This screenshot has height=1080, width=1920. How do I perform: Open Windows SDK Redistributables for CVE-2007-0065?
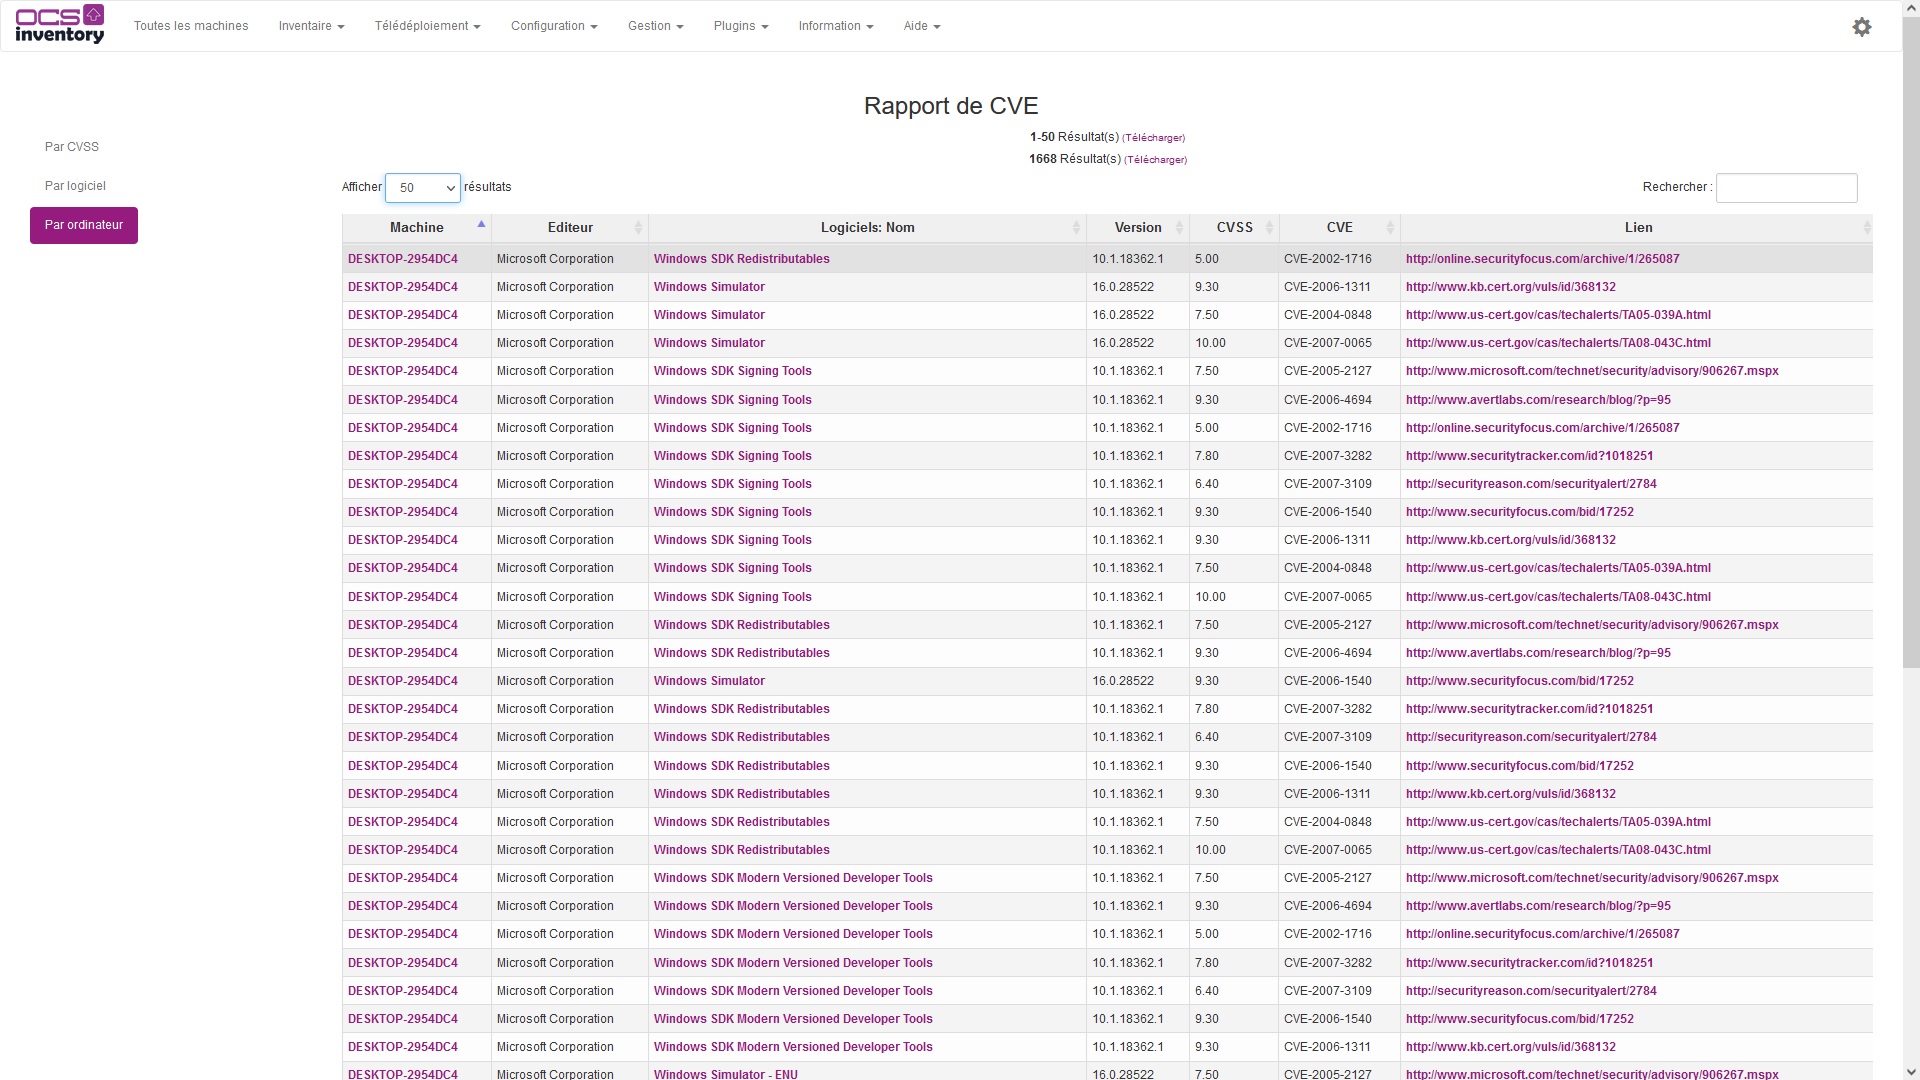click(742, 850)
